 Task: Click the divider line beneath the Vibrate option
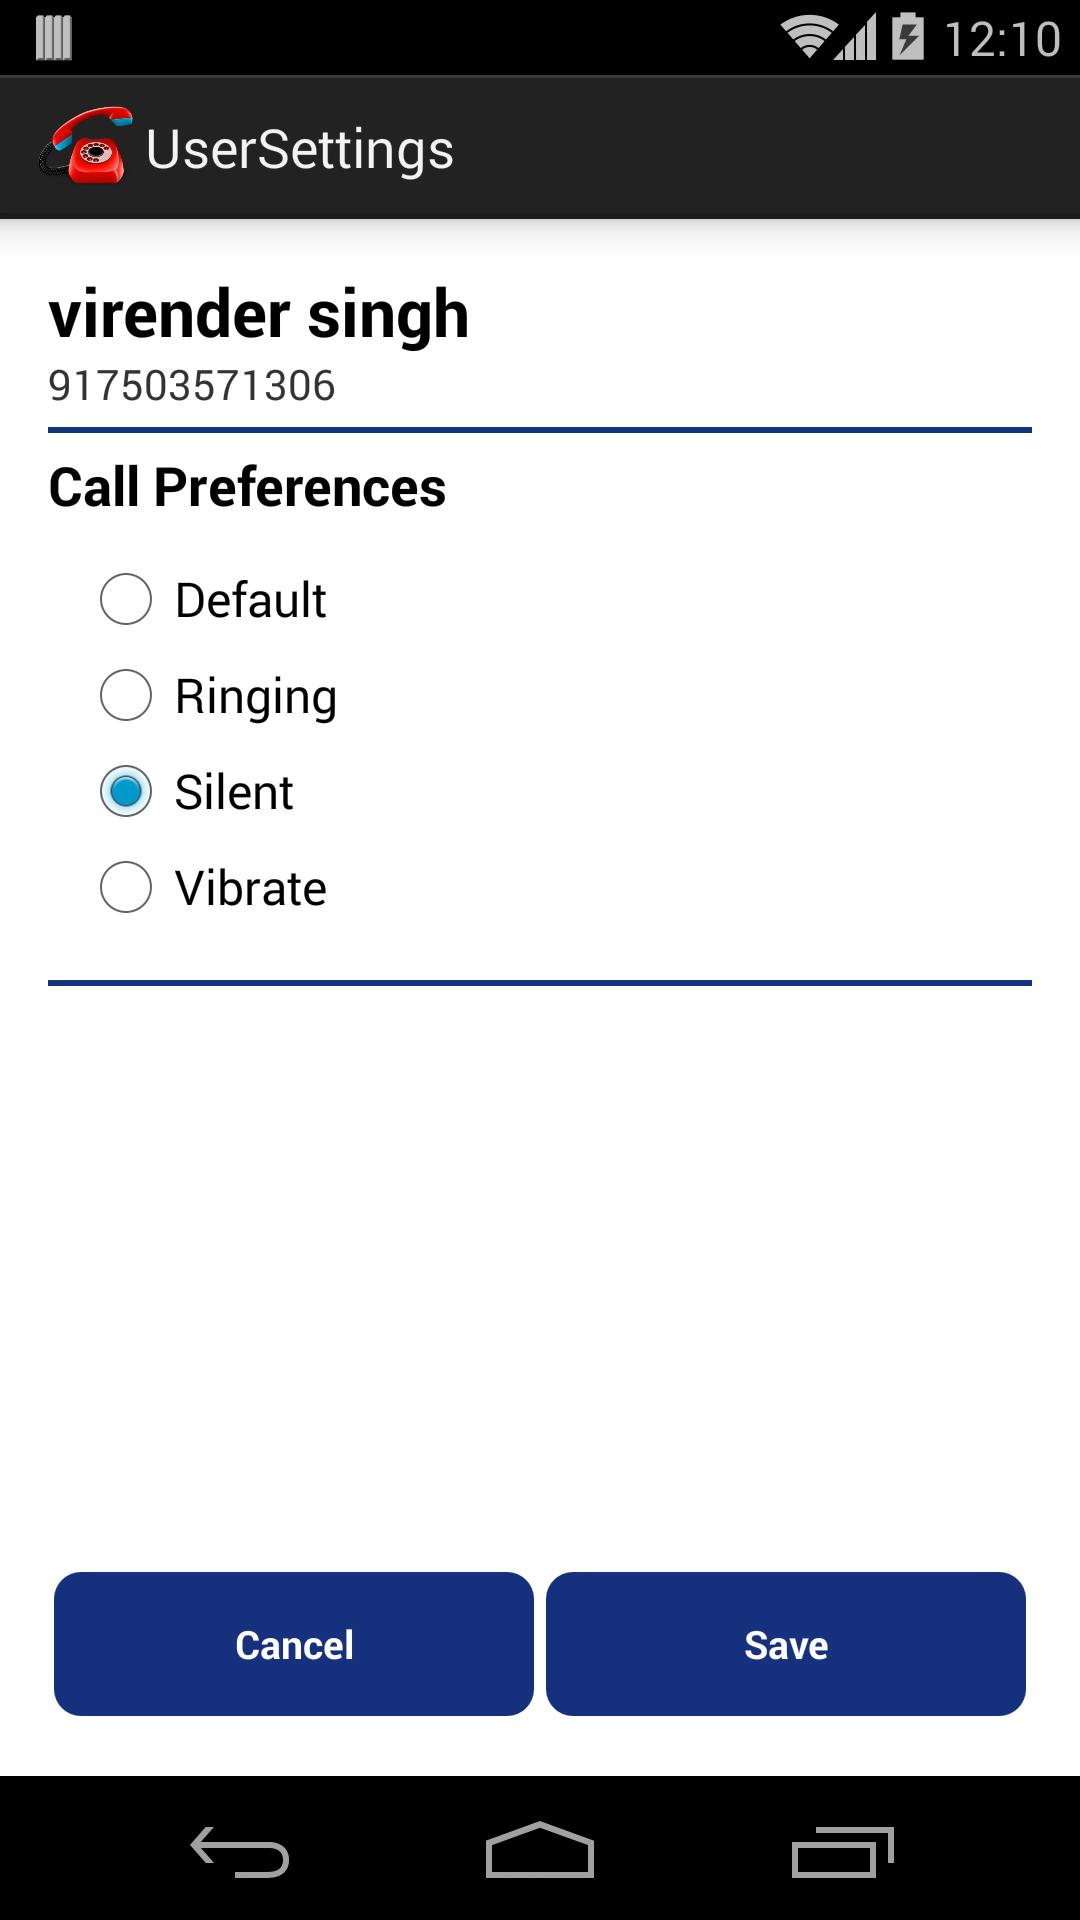[540, 983]
